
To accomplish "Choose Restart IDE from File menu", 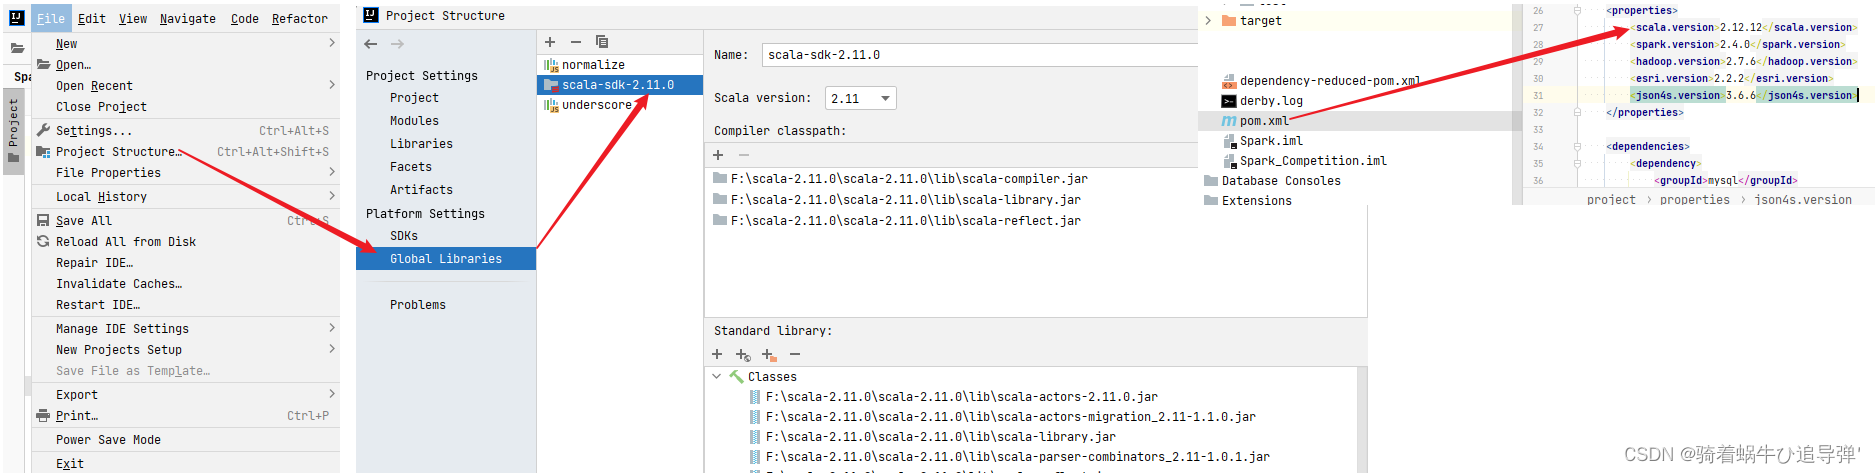I will [98, 305].
